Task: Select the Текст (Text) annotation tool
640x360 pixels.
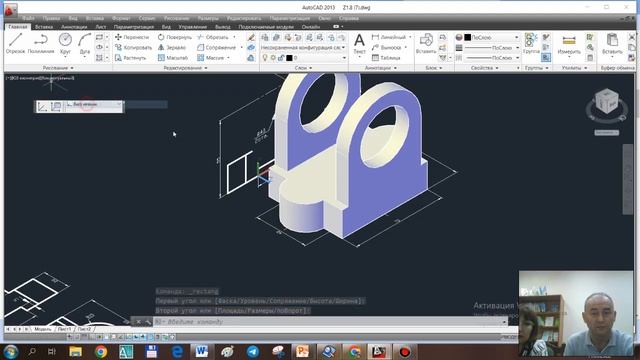Action: pos(359,44)
